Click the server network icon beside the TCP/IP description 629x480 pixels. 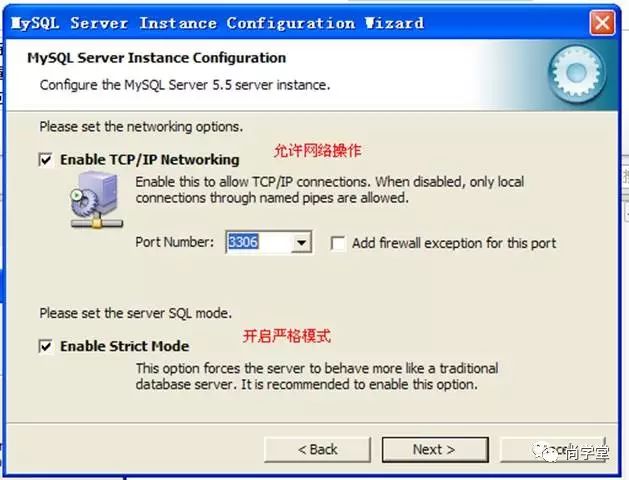(x=97, y=200)
